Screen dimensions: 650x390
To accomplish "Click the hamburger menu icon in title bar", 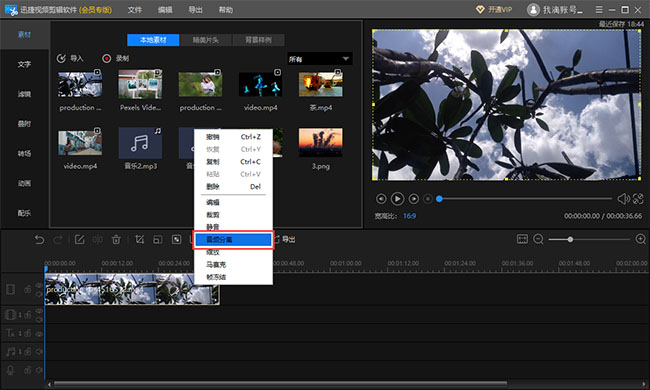I will click(599, 10).
